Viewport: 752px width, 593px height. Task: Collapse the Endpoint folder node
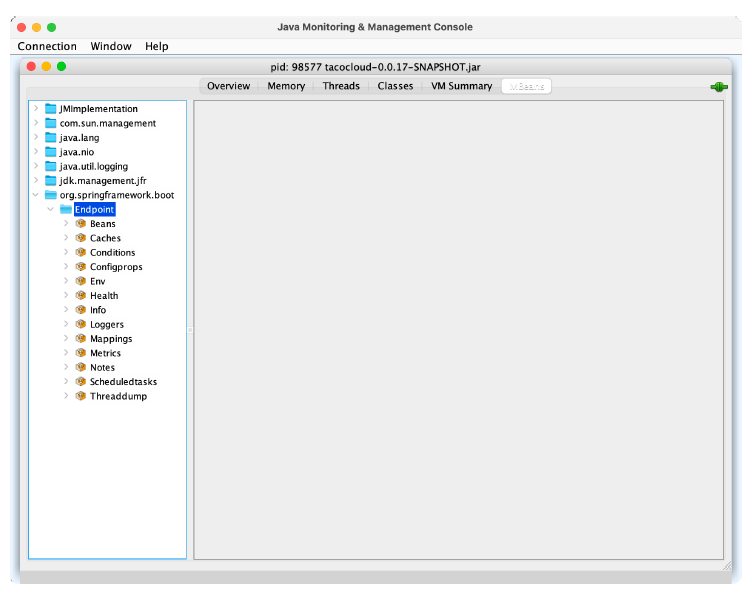coord(51,210)
